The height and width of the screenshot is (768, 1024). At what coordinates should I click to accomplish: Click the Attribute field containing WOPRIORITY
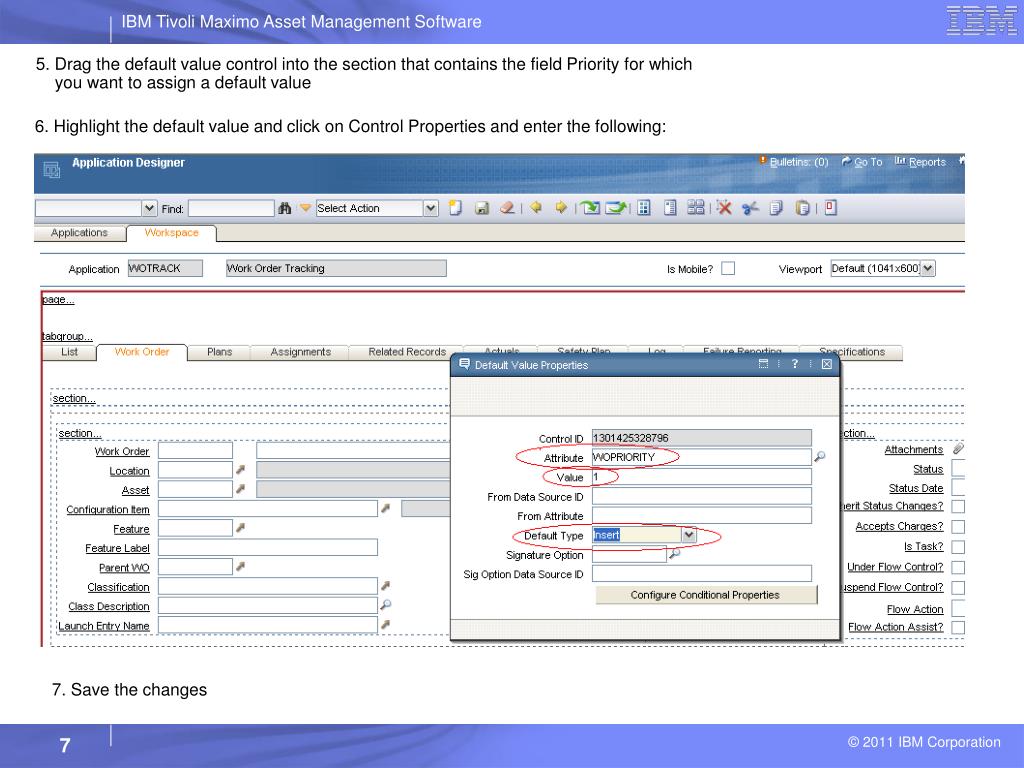point(701,457)
